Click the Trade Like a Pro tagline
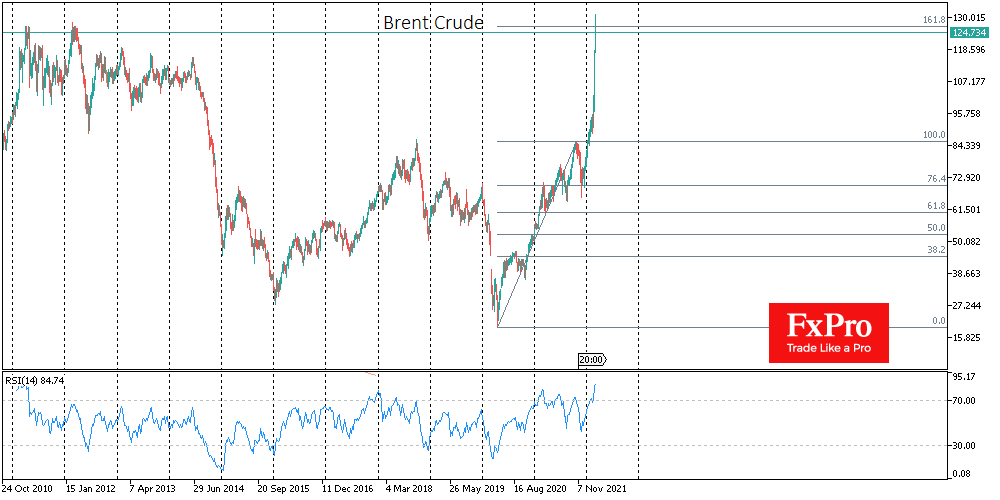 [x=828, y=347]
